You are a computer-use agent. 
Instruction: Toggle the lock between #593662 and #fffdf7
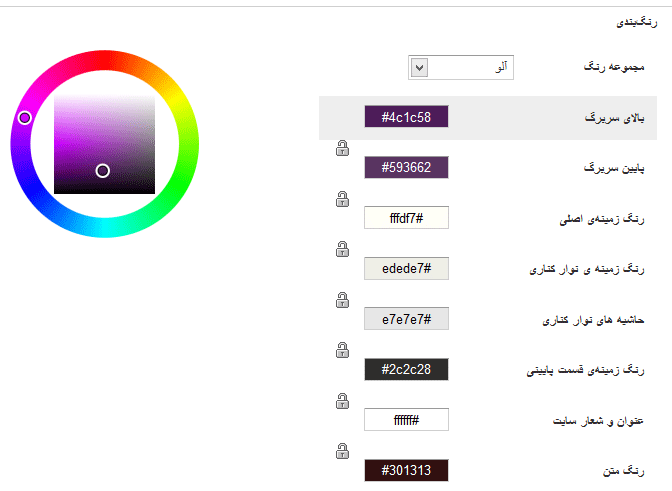pos(342,199)
